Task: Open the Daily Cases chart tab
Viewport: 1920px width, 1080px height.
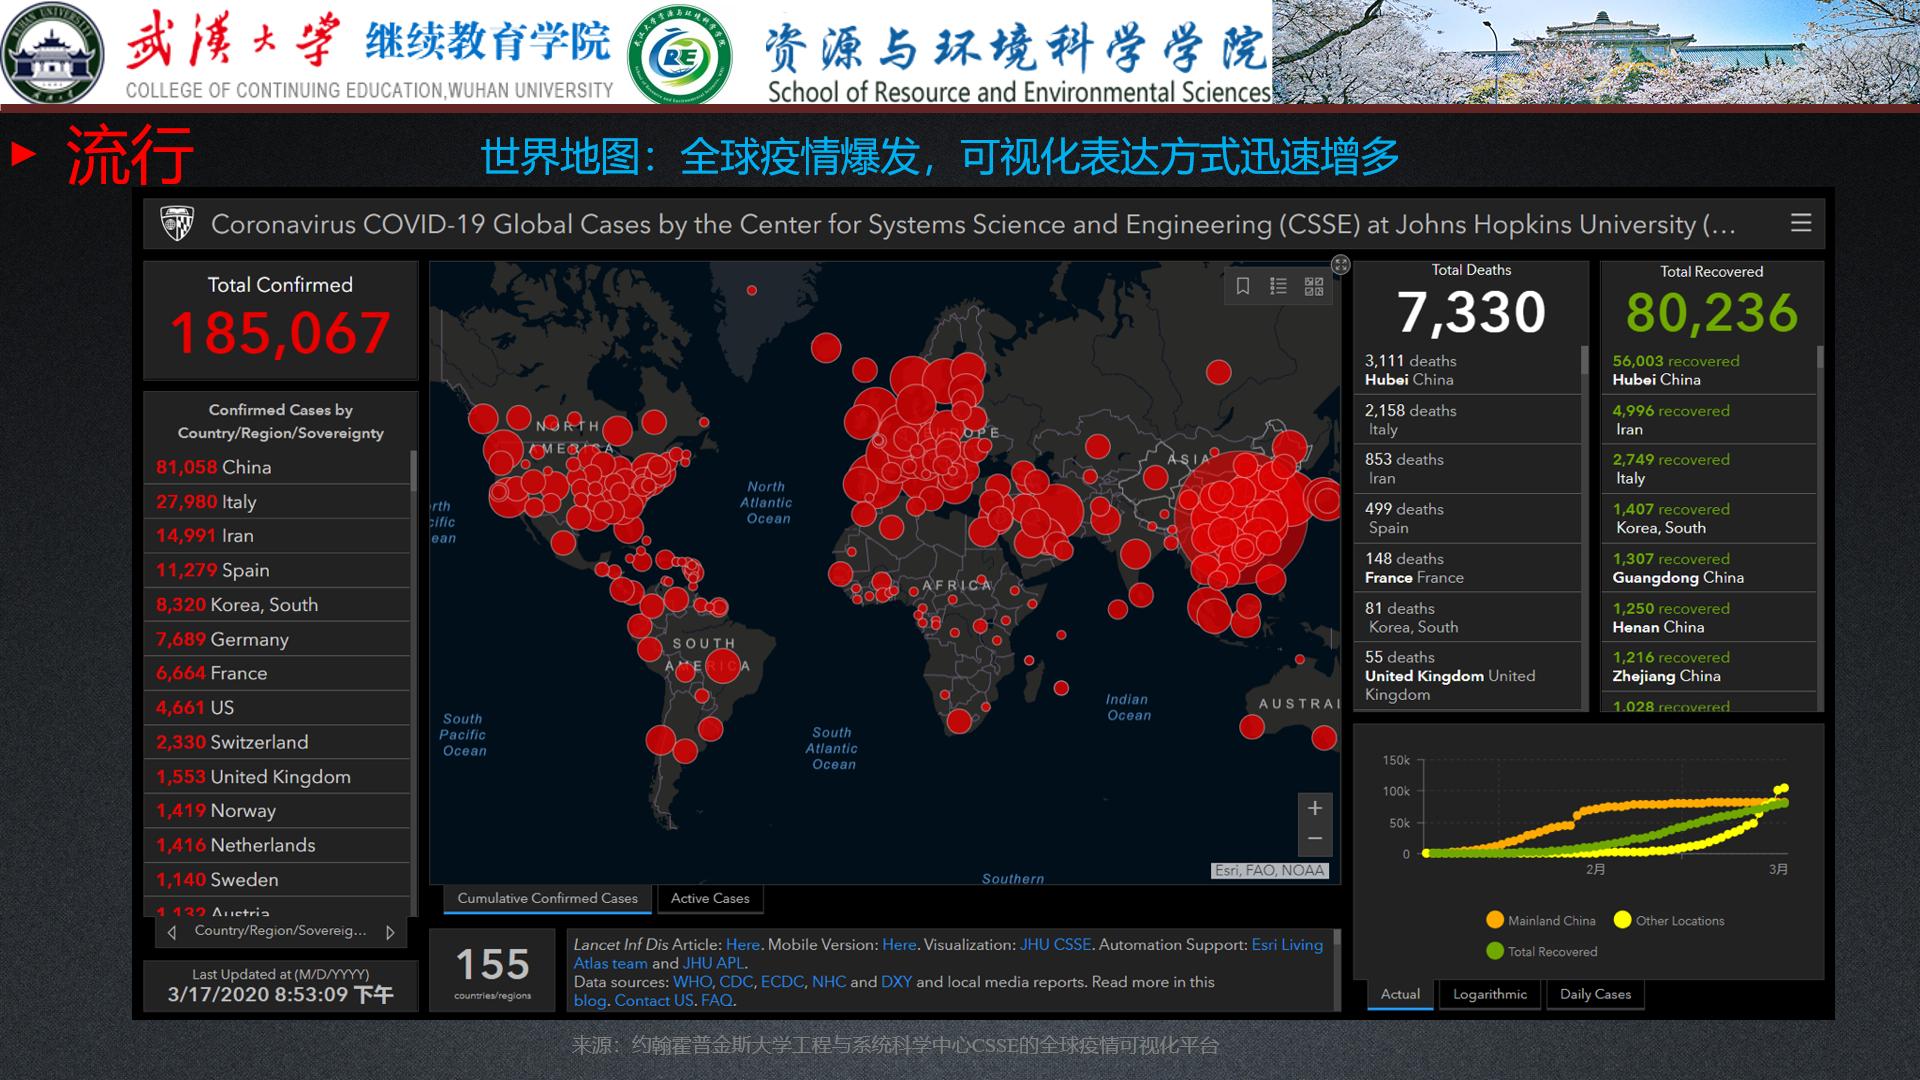Action: click(x=1595, y=994)
